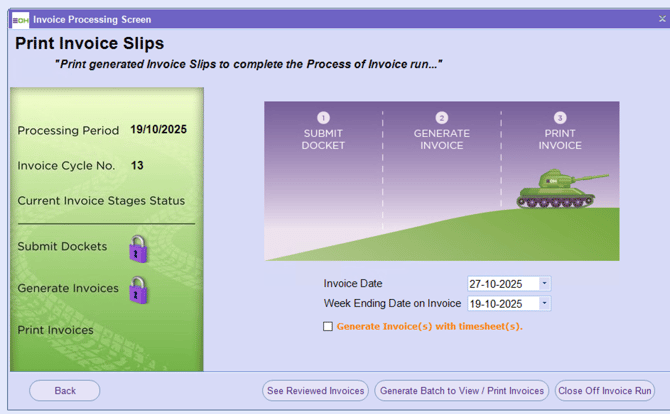Enable Generate Invoice(s) with timesheet(s) checkbox
This screenshot has width=670, height=414.
coord(328,326)
